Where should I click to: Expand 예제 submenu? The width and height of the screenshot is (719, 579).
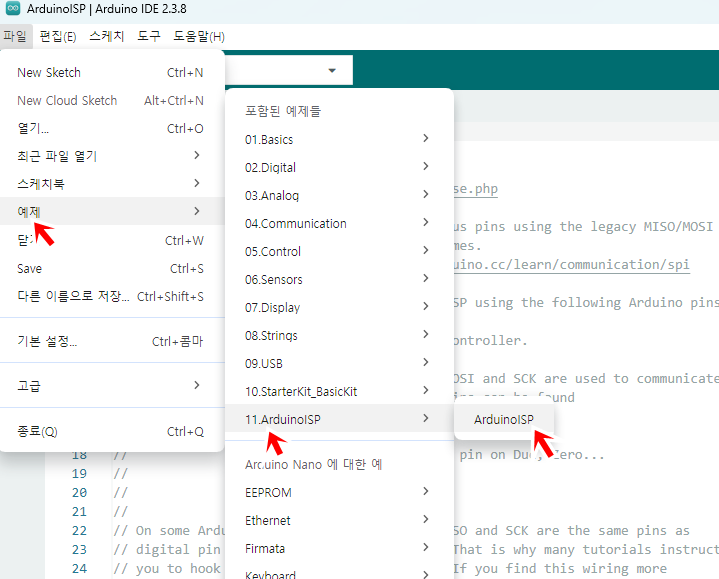(112, 211)
